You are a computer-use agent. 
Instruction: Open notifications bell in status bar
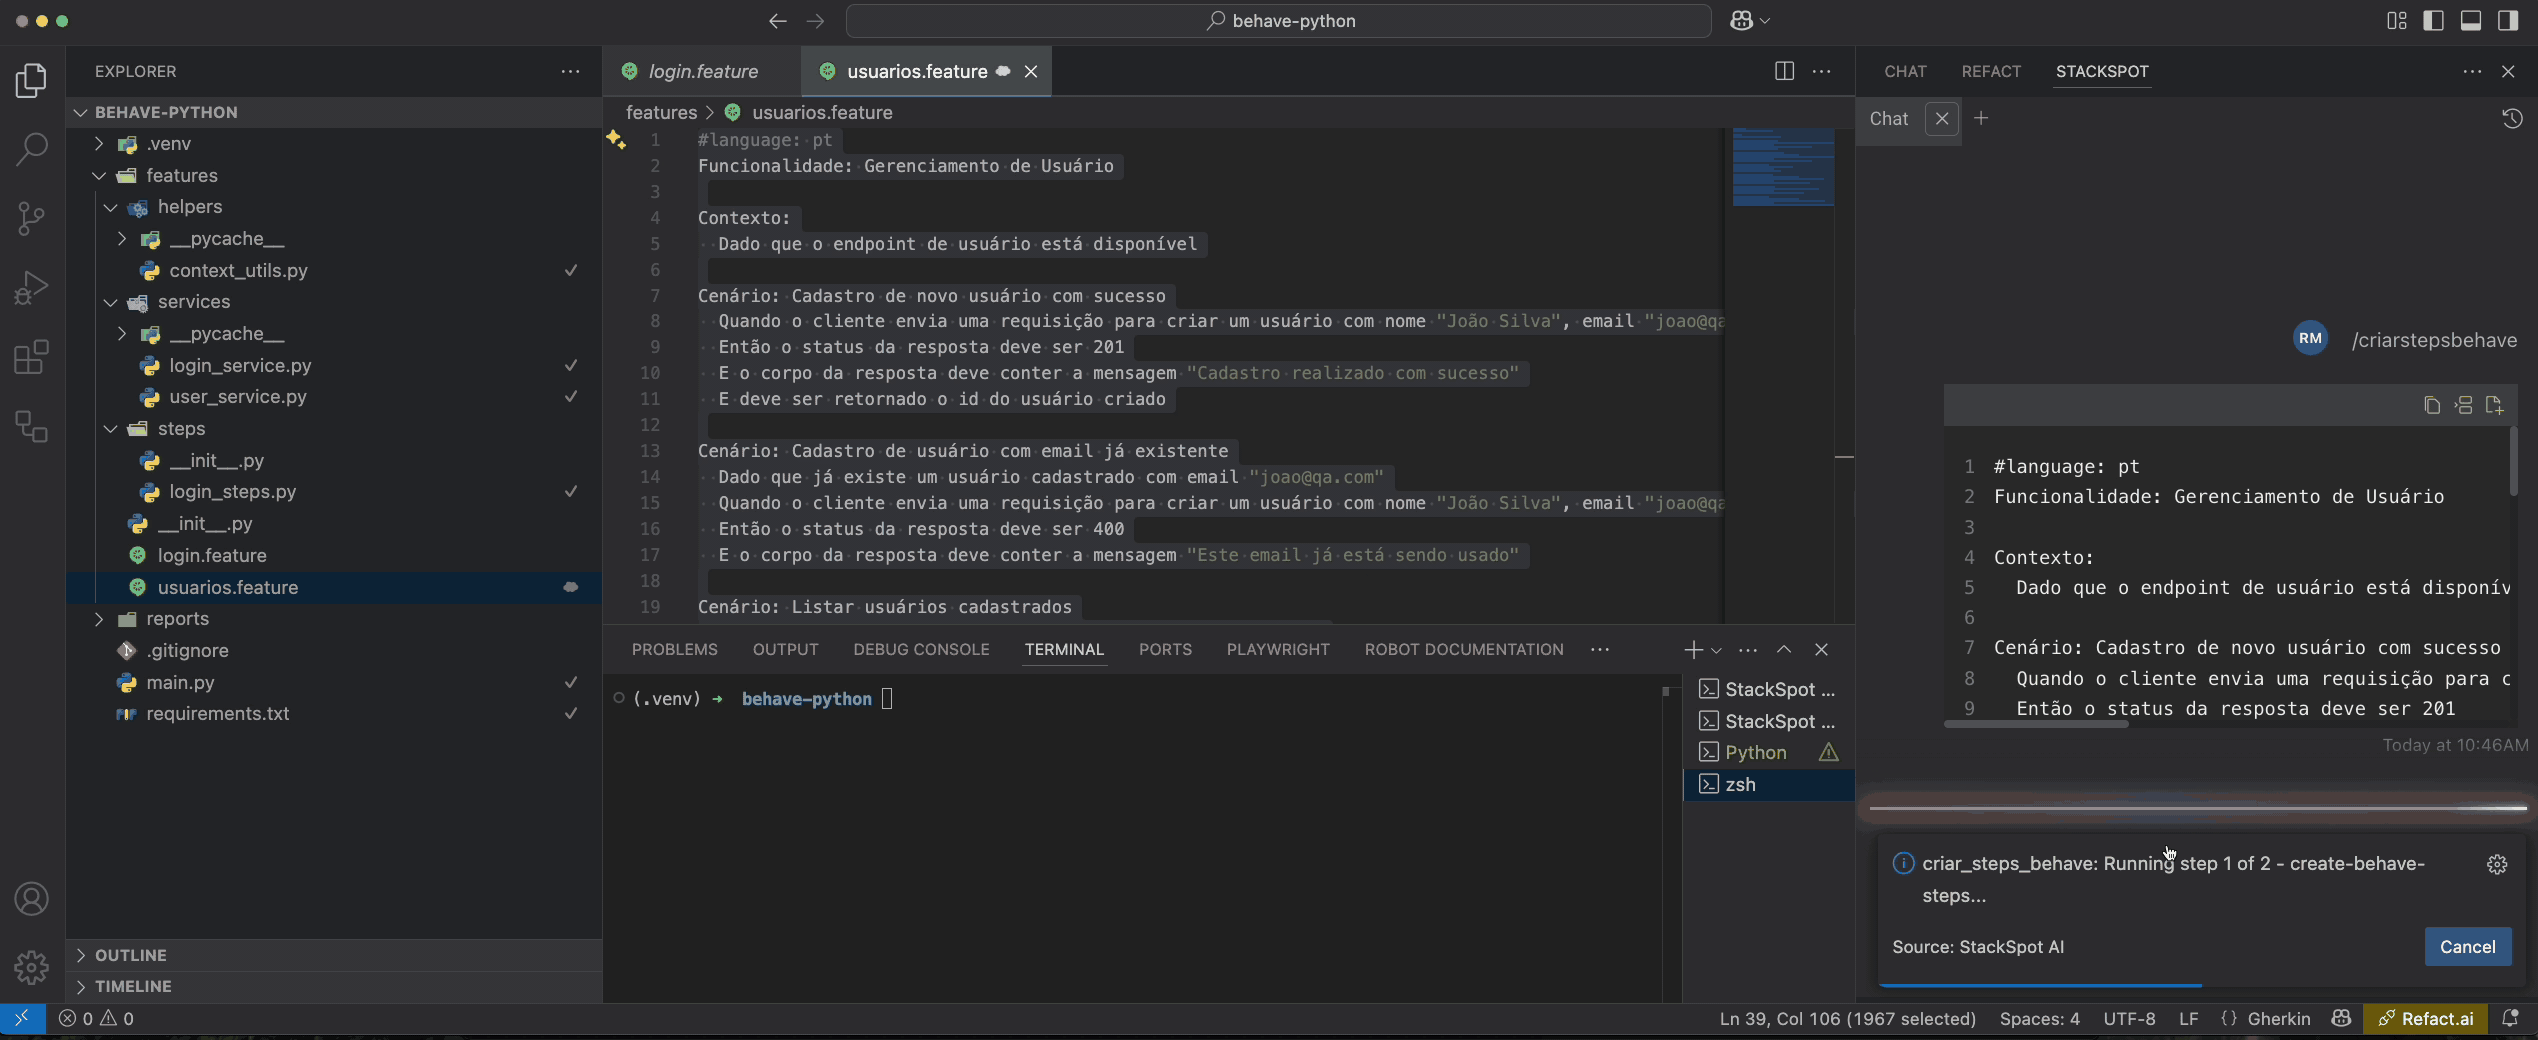[x=2510, y=1018]
